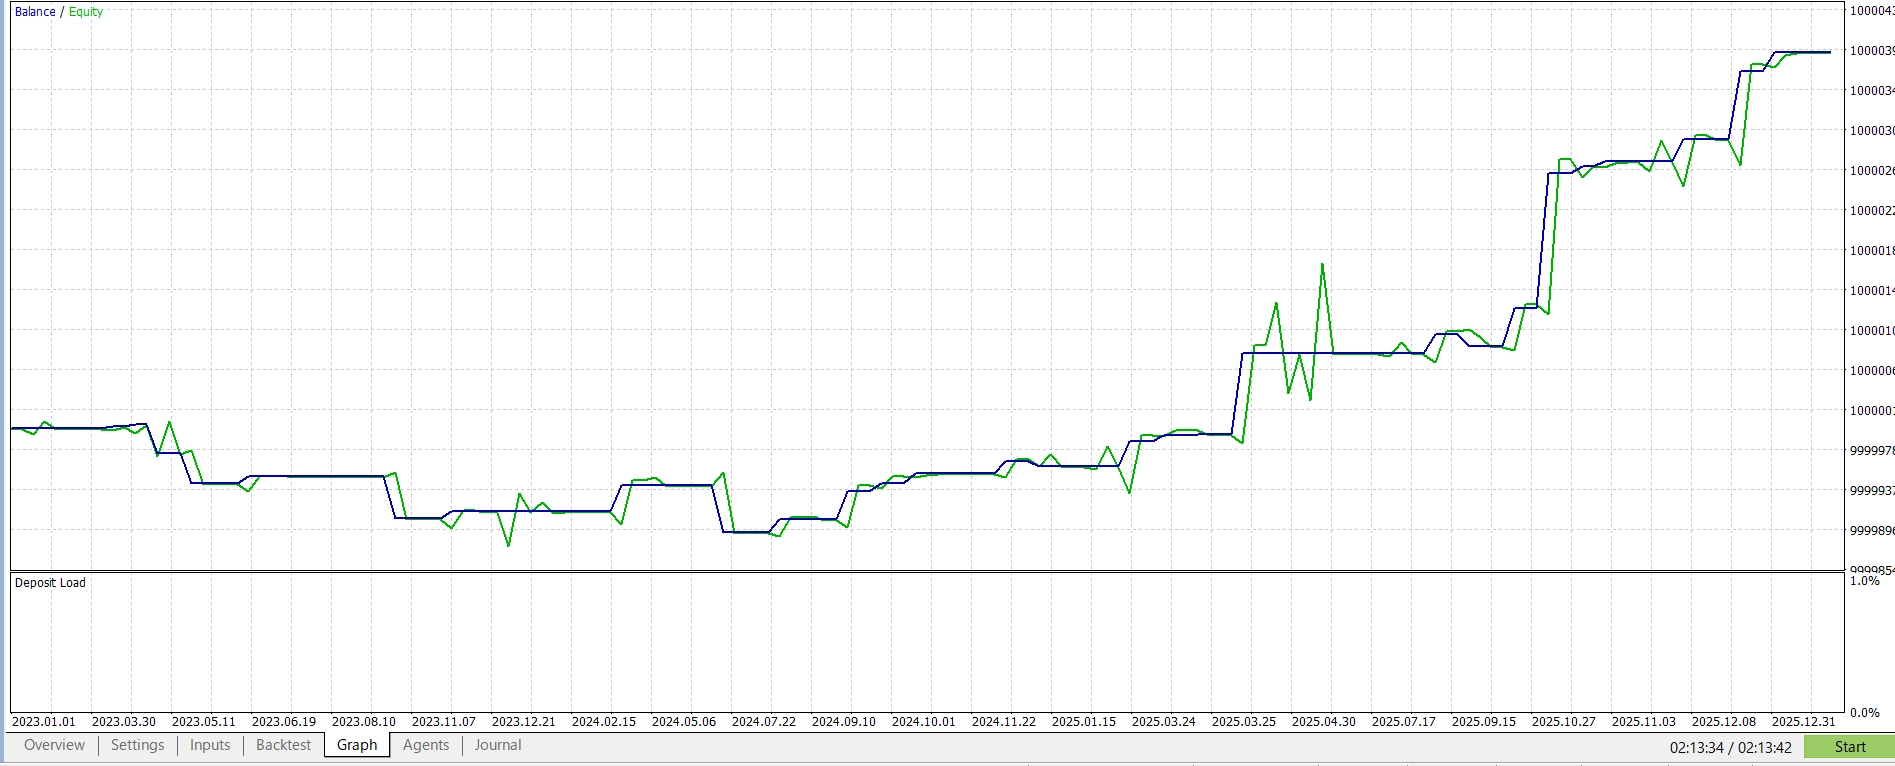Click the Balance legend label
Screen dimensions: 1895x766
35,12
